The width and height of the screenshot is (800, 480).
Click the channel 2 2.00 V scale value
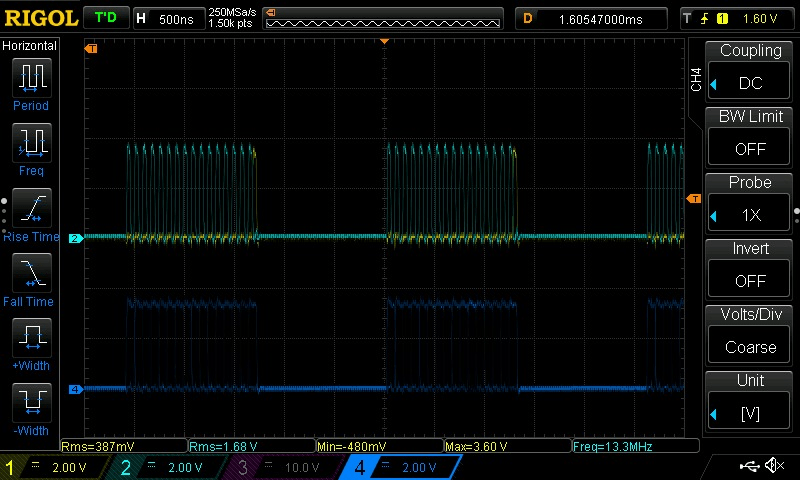(x=185, y=467)
